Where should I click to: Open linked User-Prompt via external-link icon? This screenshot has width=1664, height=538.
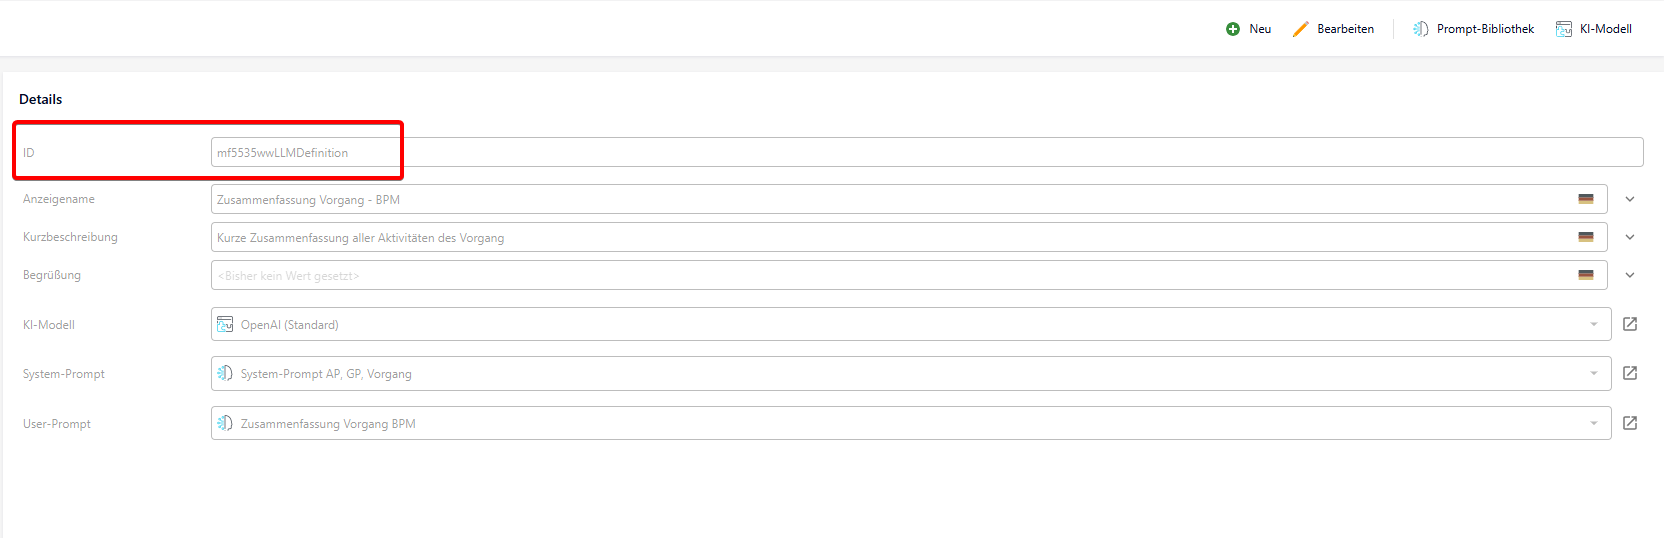(1630, 423)
